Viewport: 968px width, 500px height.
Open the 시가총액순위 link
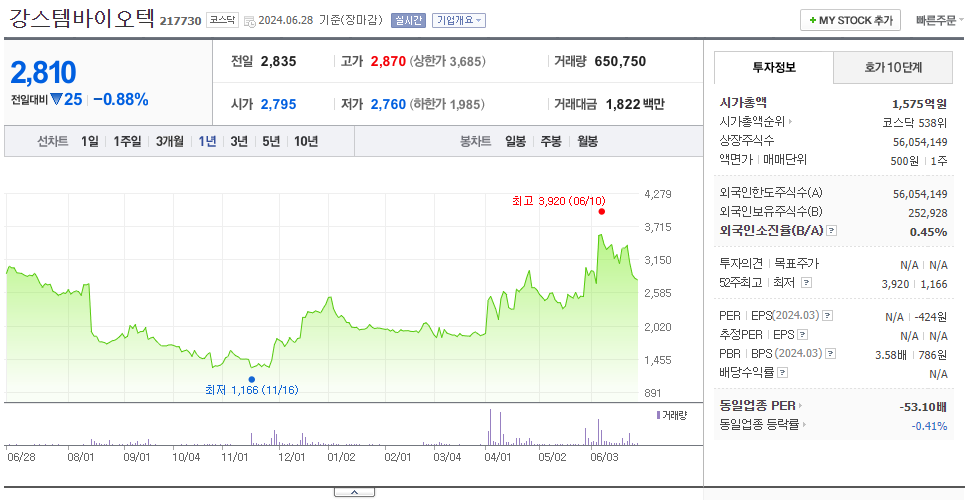(x=752, y=122)
